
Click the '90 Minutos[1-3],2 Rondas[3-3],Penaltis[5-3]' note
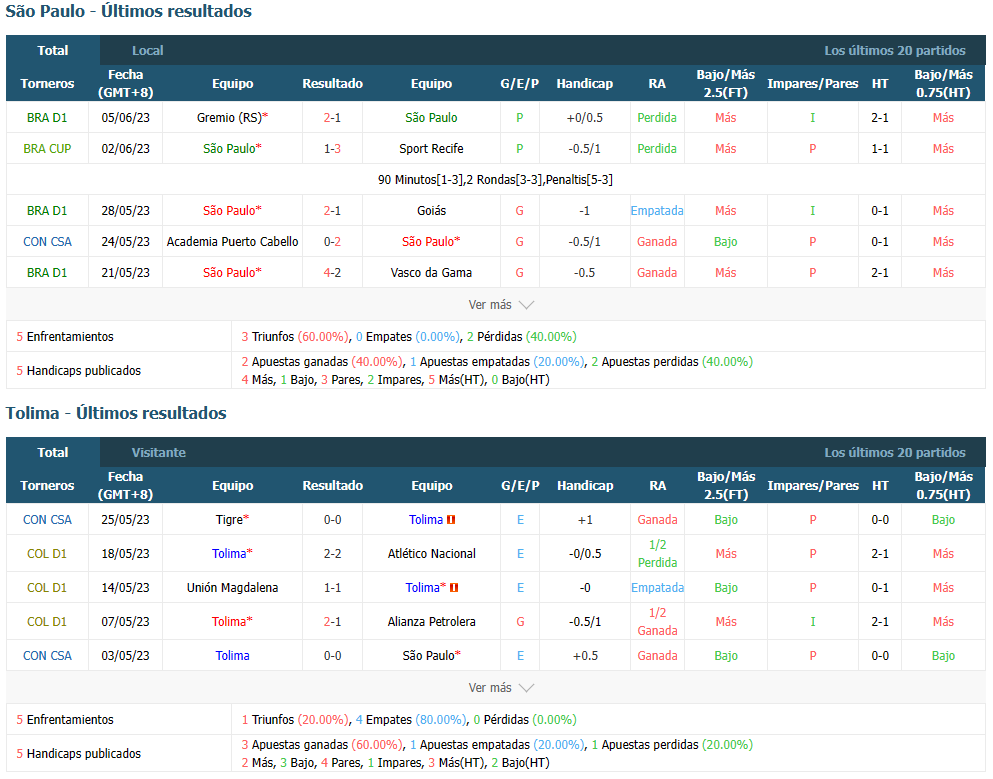(495, 180)
